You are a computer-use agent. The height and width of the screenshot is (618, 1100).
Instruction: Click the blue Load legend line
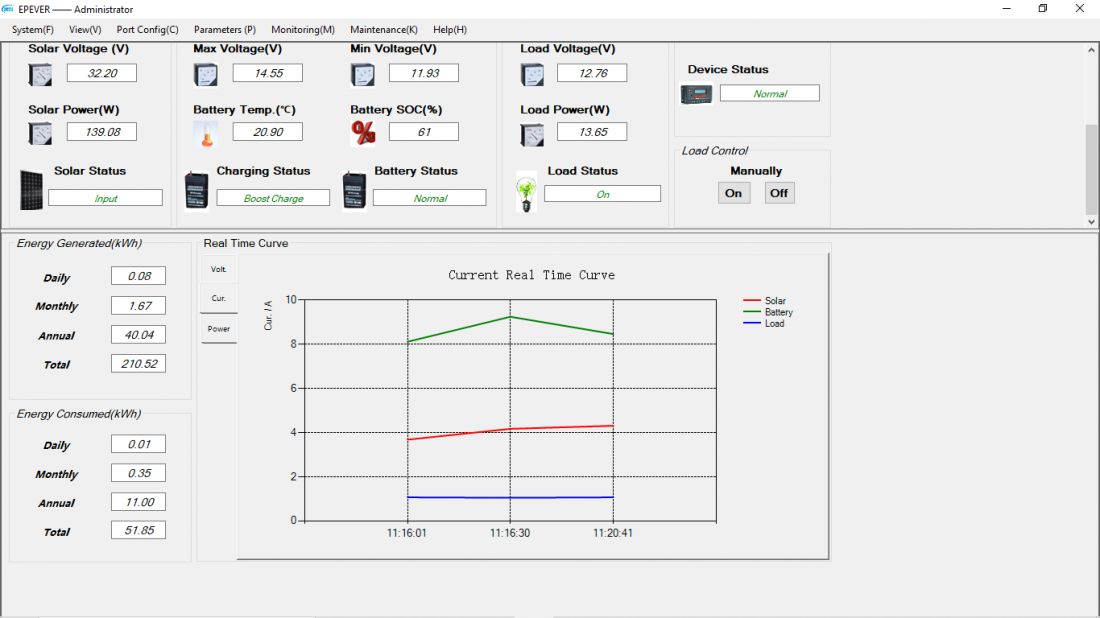coord(752,323)
